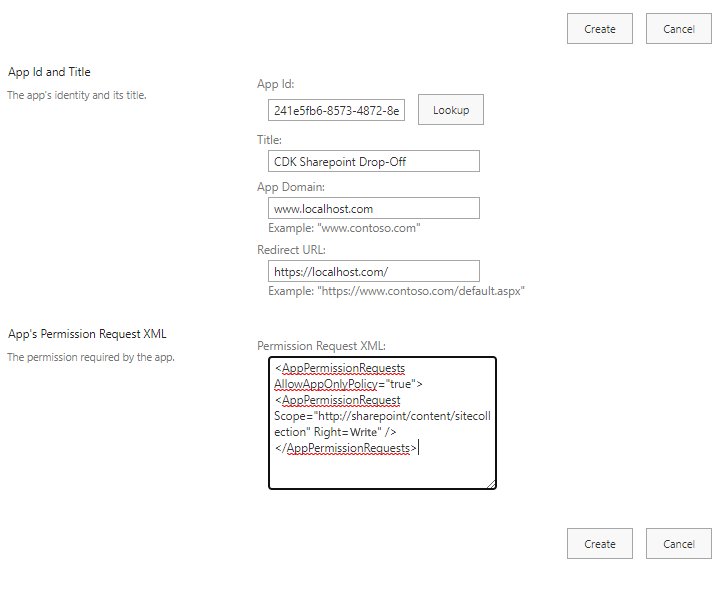Click inside the Permission Request XML textarea
The image size is (723, 593).
click(382, 423)
